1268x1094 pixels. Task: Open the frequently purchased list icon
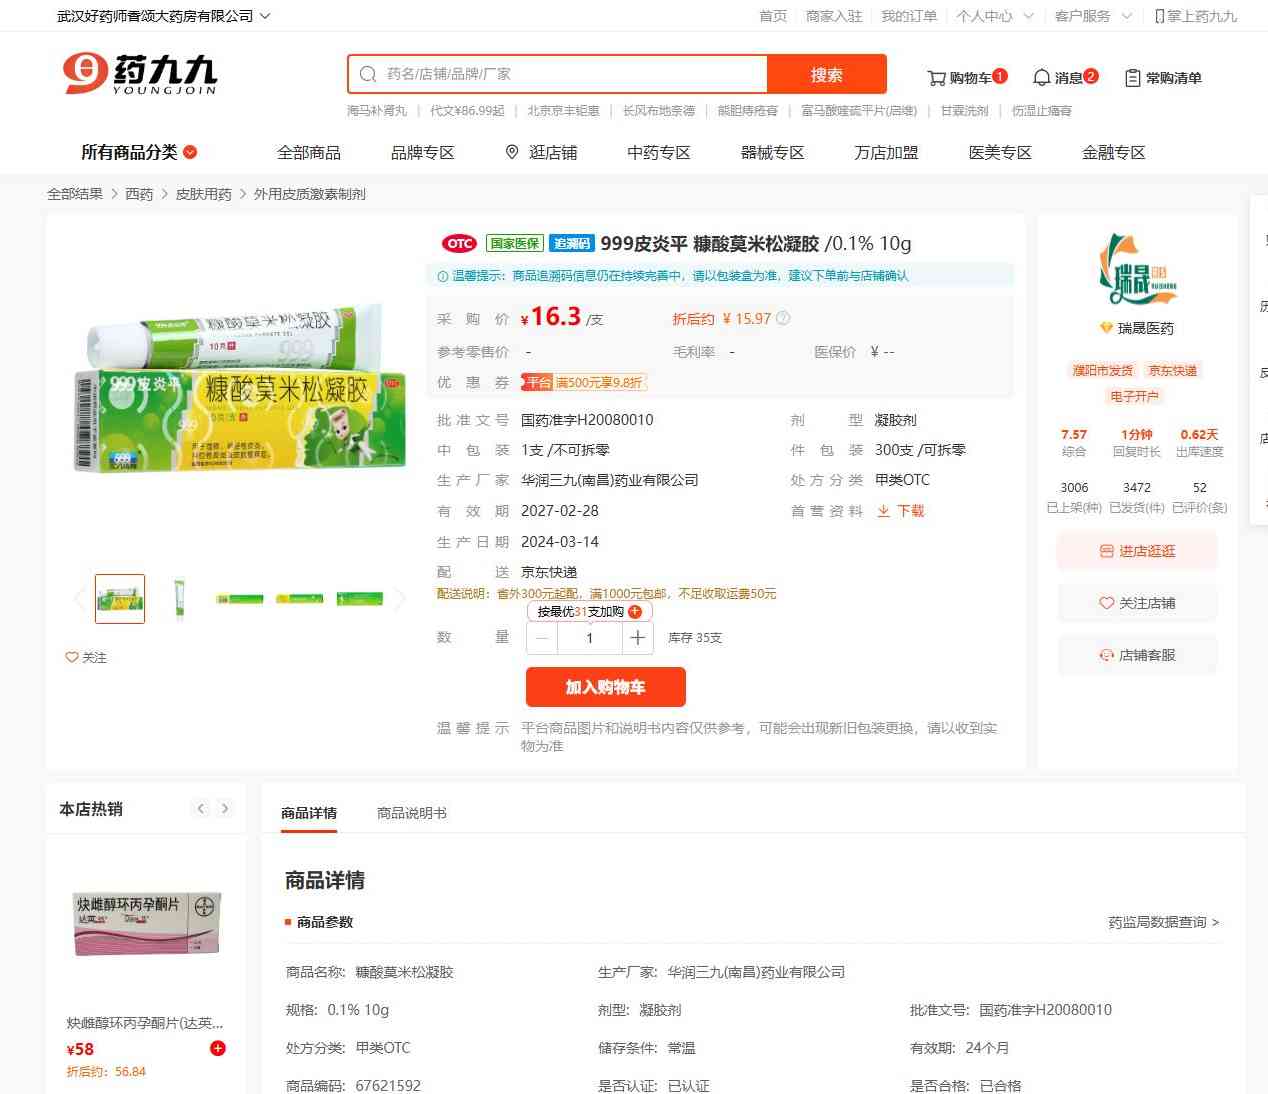coord(1132,78)
